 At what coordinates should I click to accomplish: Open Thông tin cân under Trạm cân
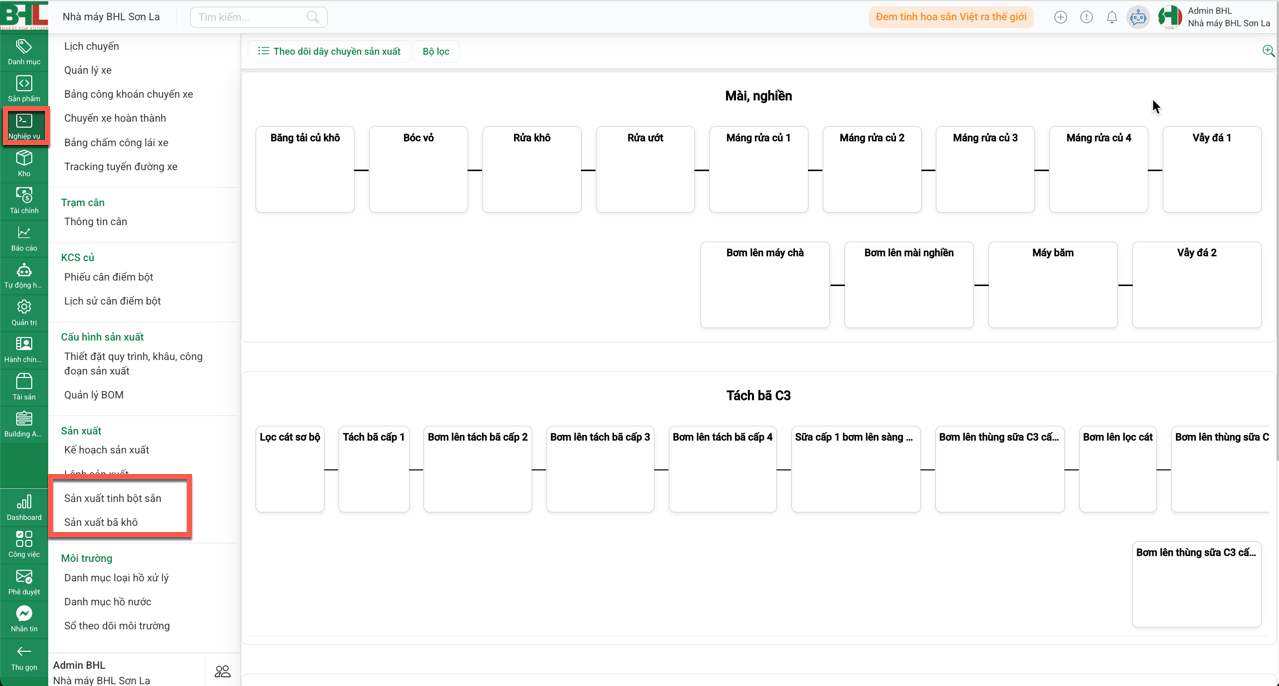coord(95,221)
